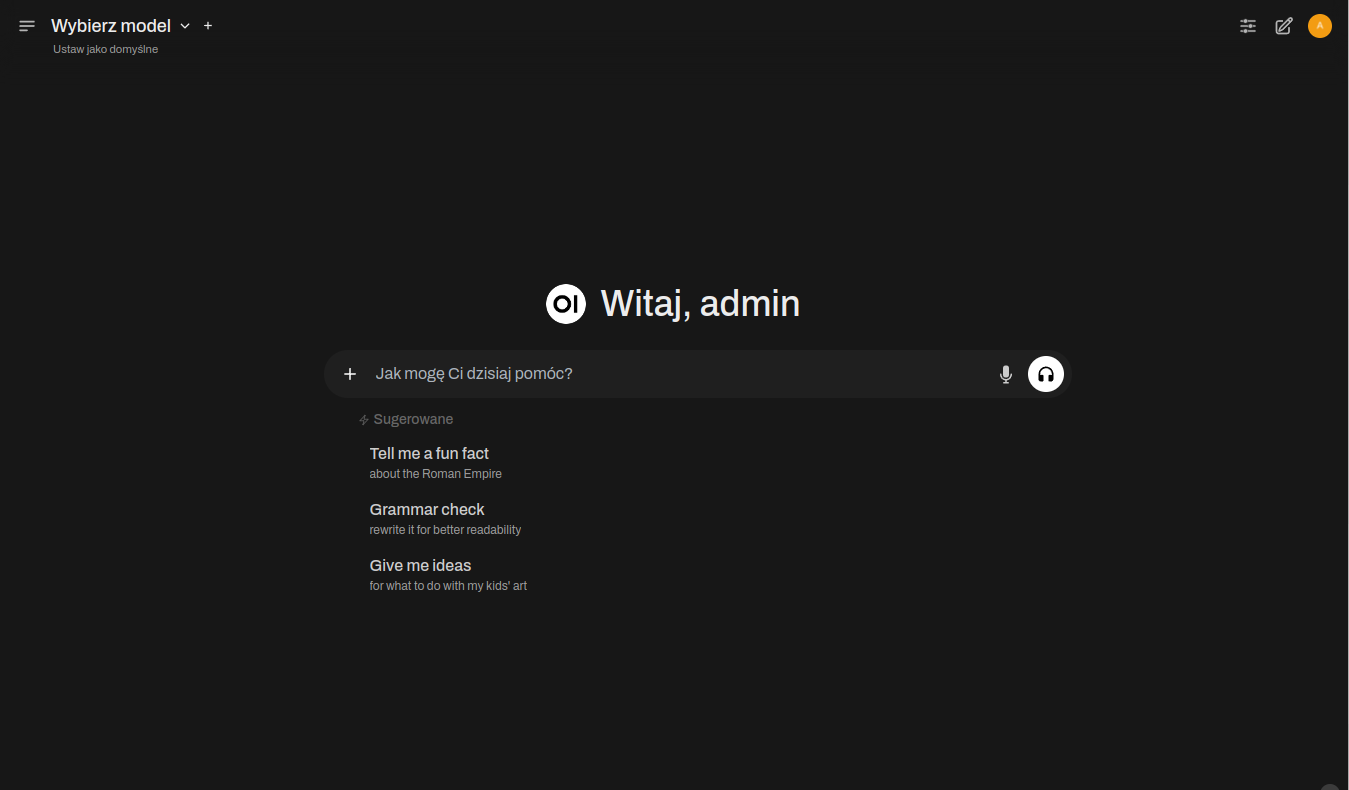
Task: Click the OI logo next to the greeting
Action: [566, 304]
